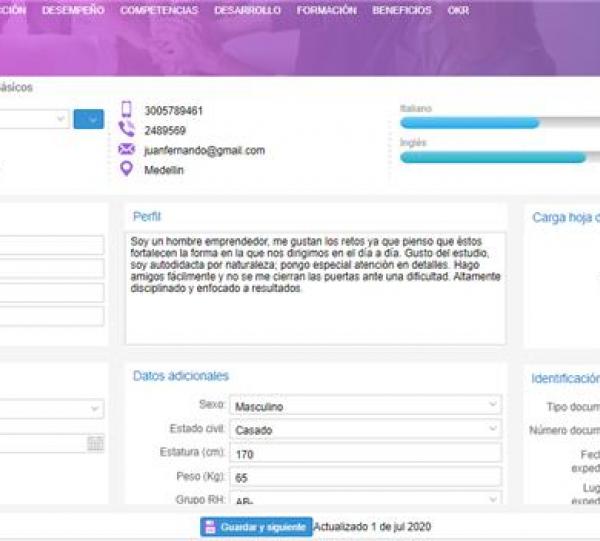Click the Guardar y siguiente button
The width and height of the screenshot is (600, 541).
coord(256,527)
